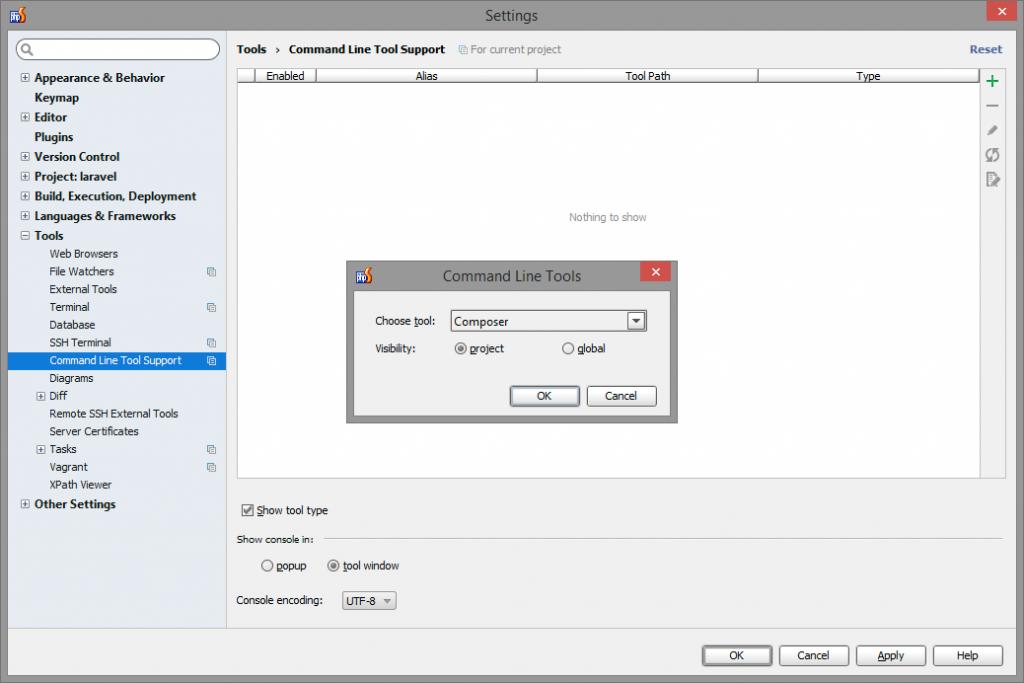Click the project icon beside Vagrant

pyautogui.click(x=211, y=467)
